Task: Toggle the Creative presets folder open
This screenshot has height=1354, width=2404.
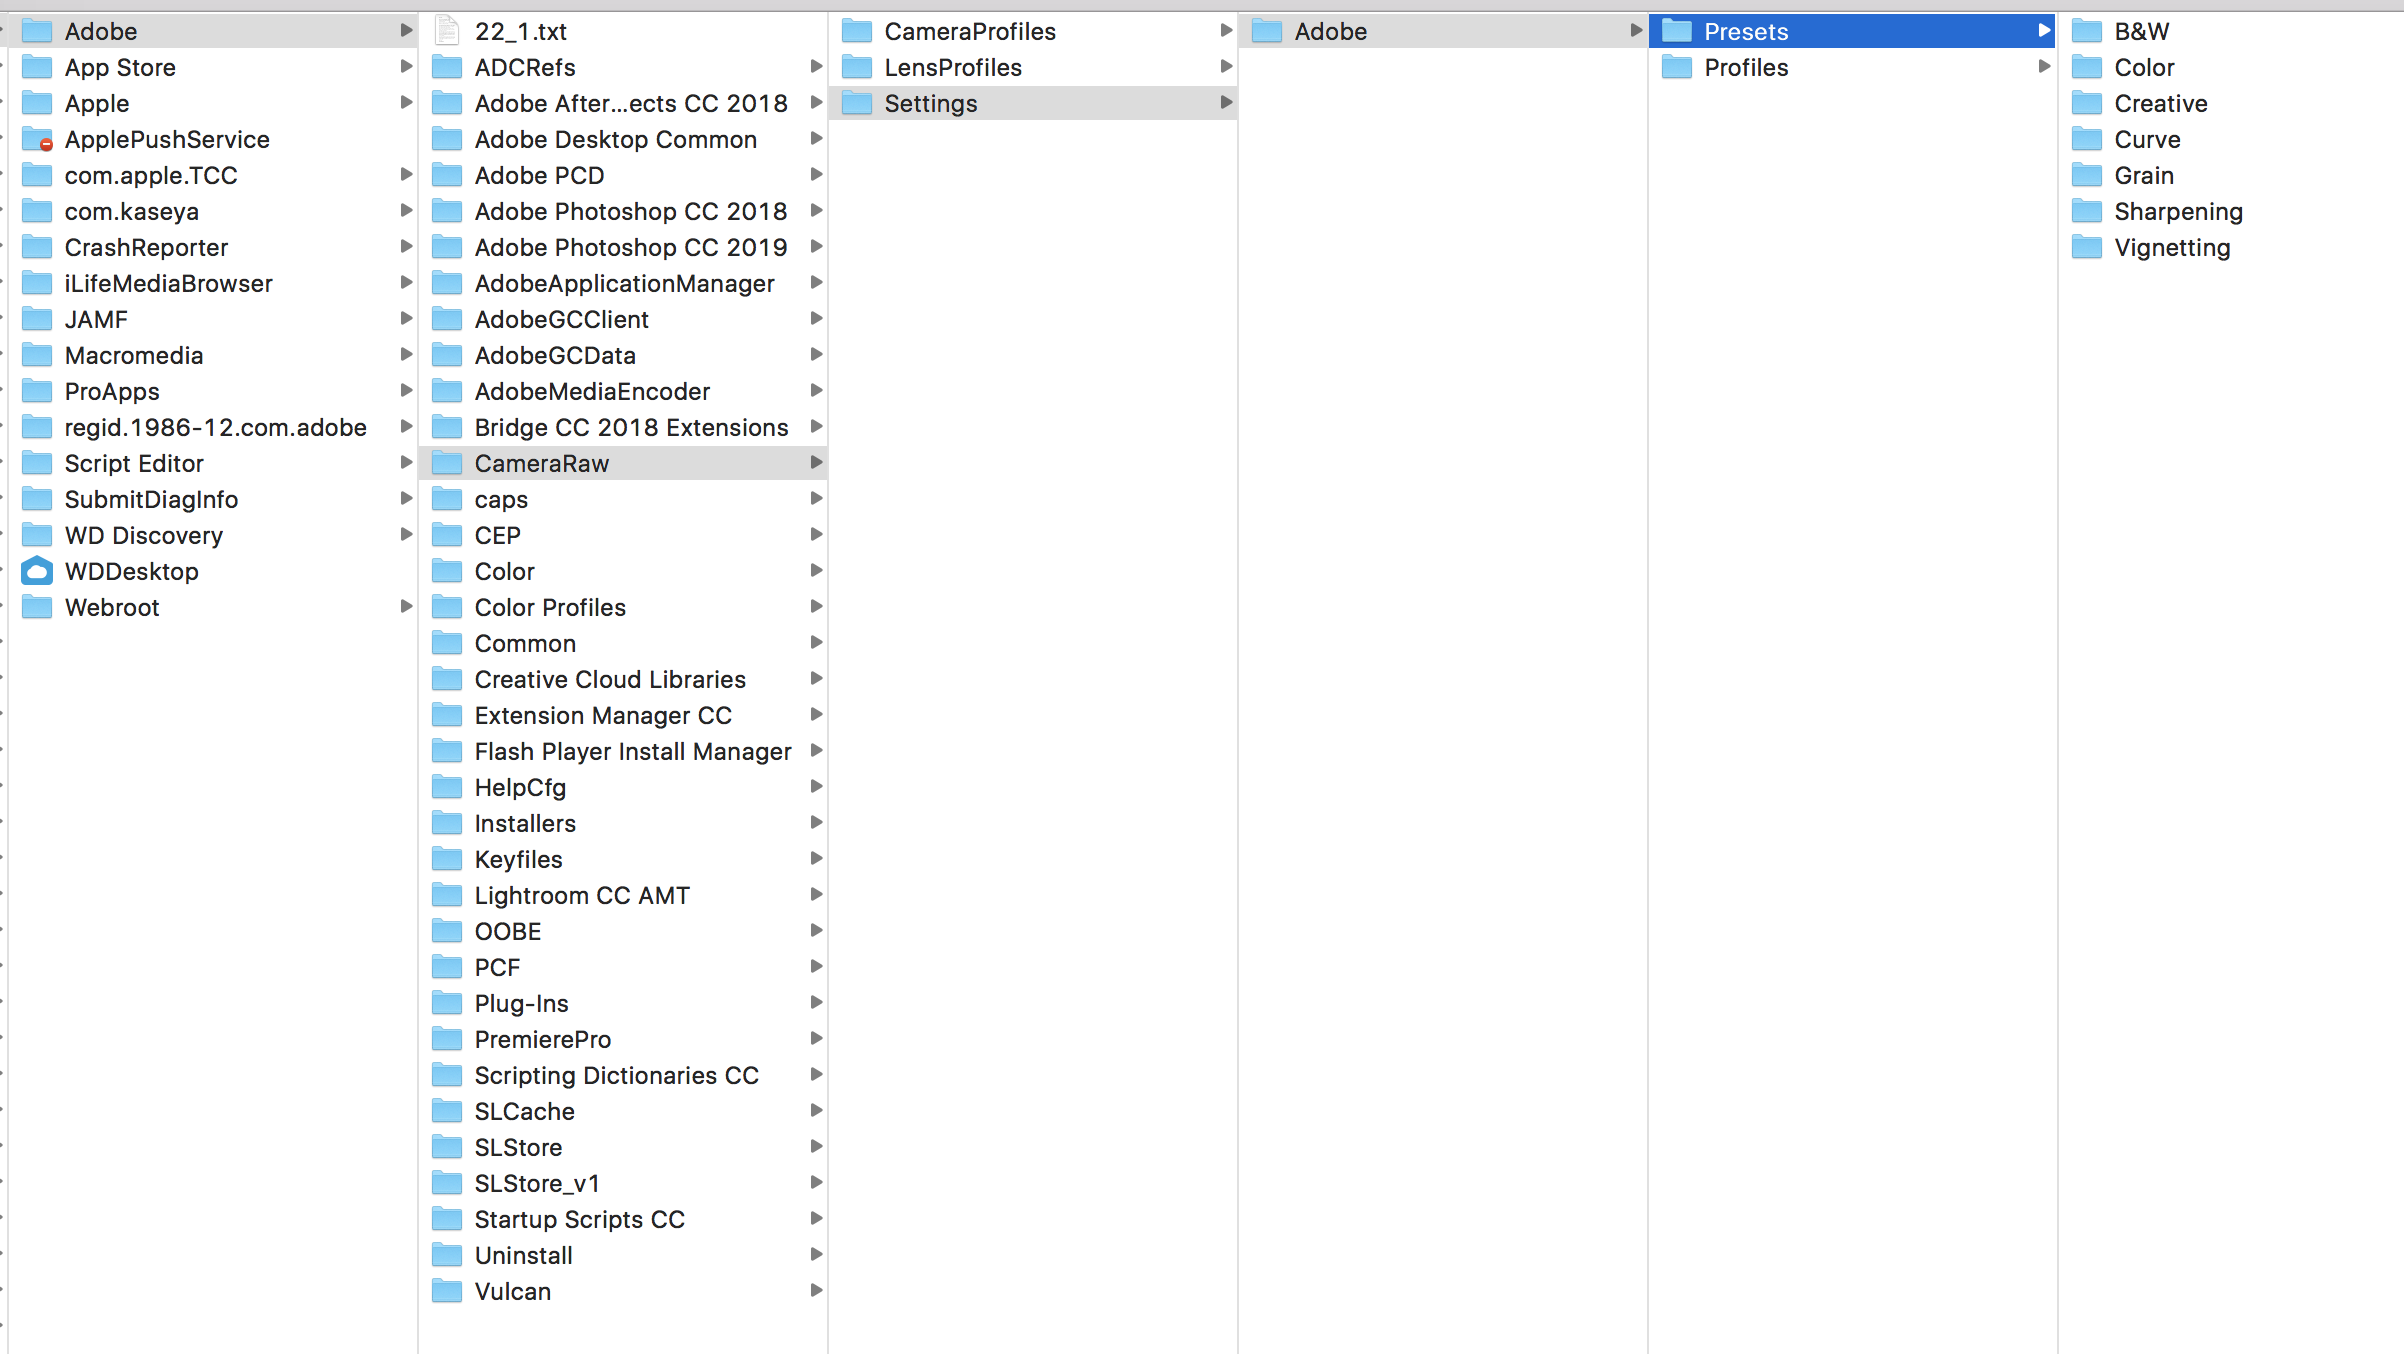Action: (2161, 102)
